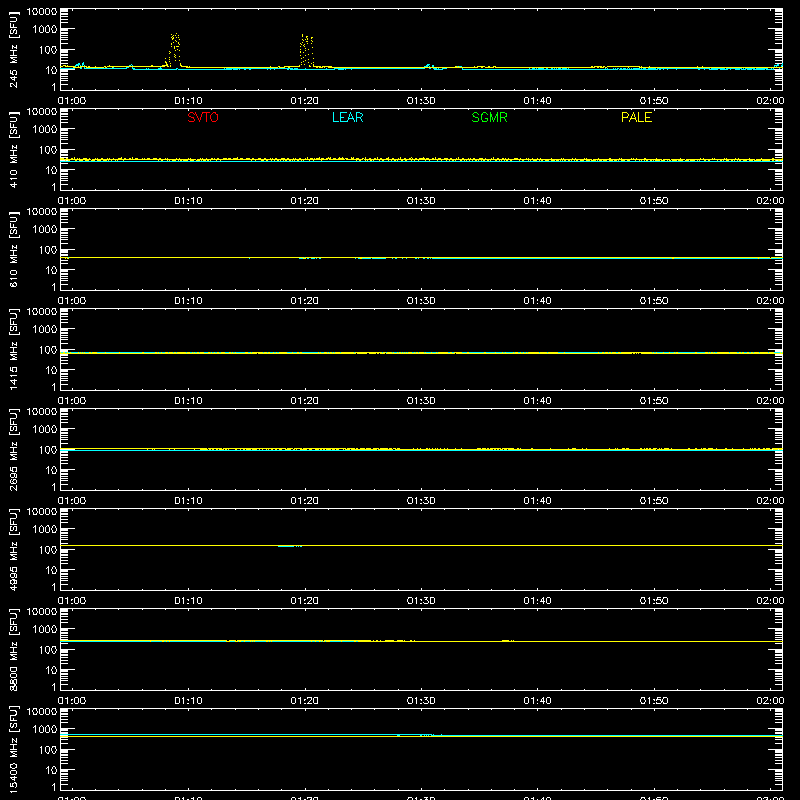Click the 10 y-axis label of the 1415 MHz panel

pos(51,370)
